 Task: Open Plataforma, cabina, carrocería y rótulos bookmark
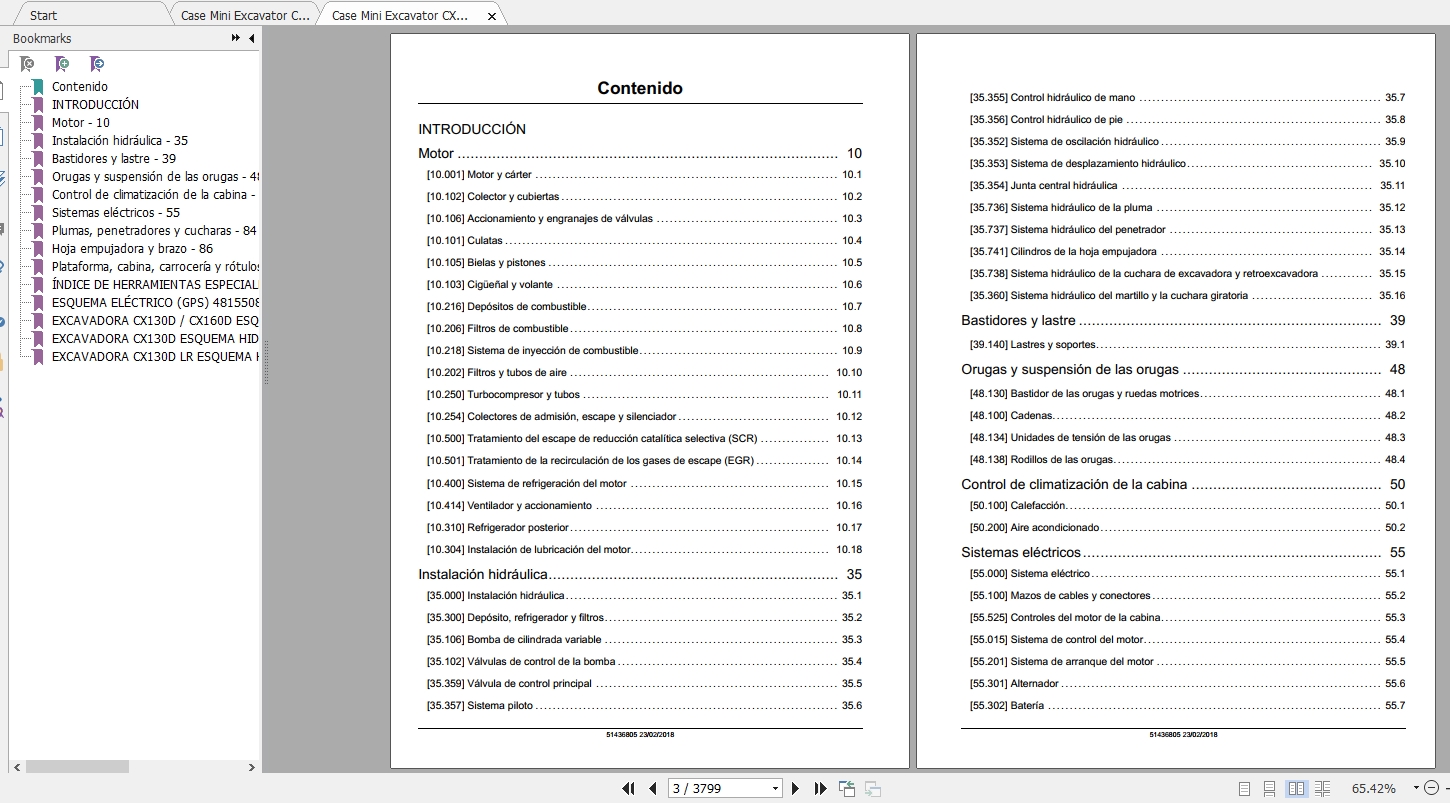tap(155, 267)
